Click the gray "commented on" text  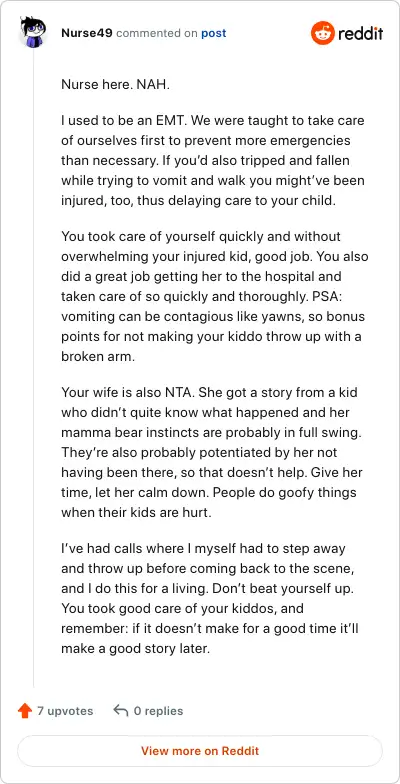tap(157, 34)
